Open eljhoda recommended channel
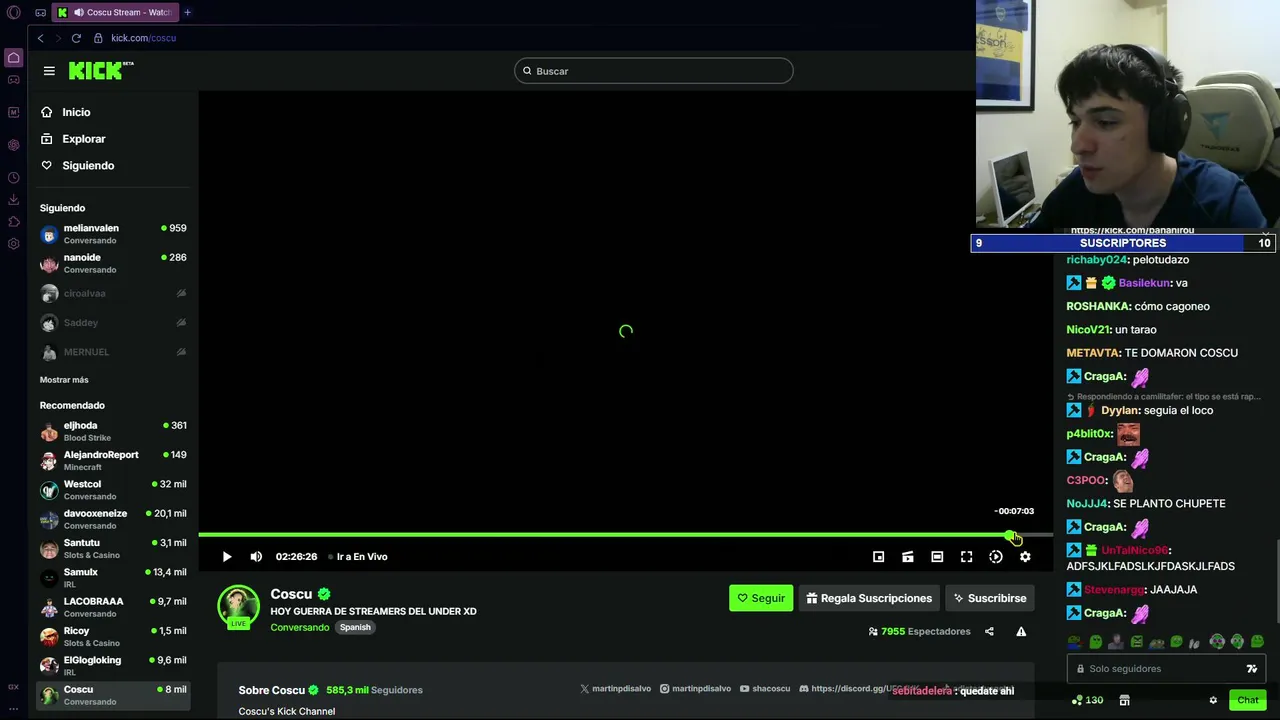 pos(113,431)
